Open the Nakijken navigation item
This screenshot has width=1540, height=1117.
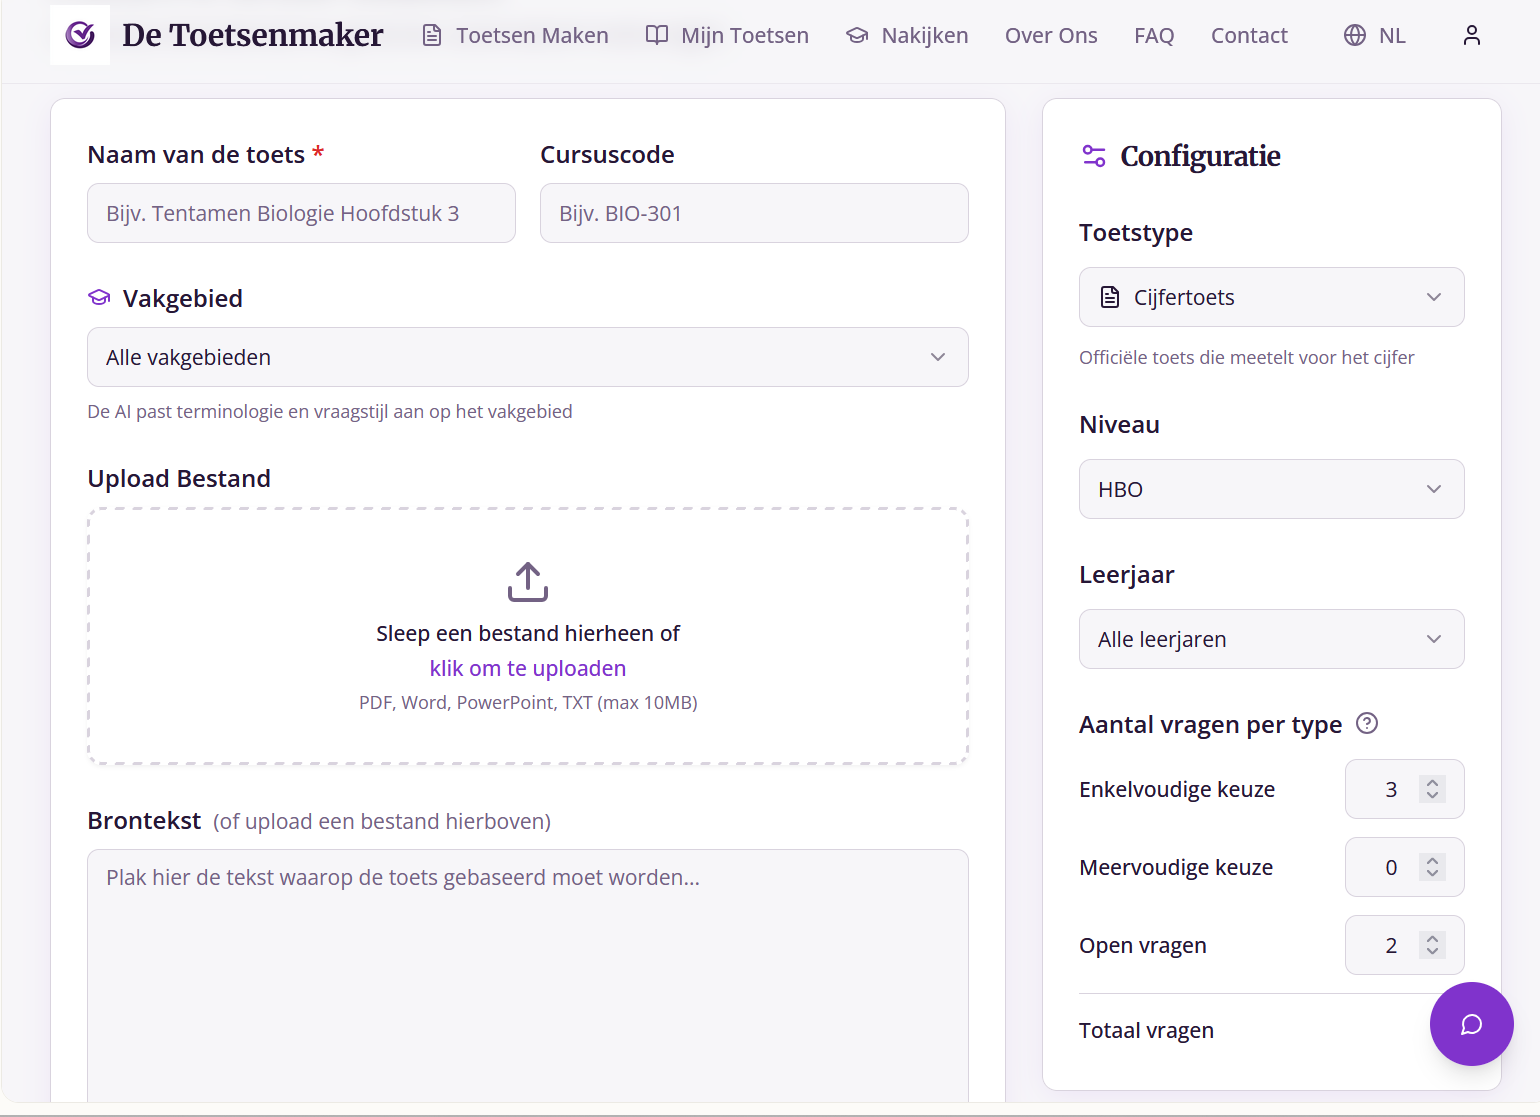907,35
